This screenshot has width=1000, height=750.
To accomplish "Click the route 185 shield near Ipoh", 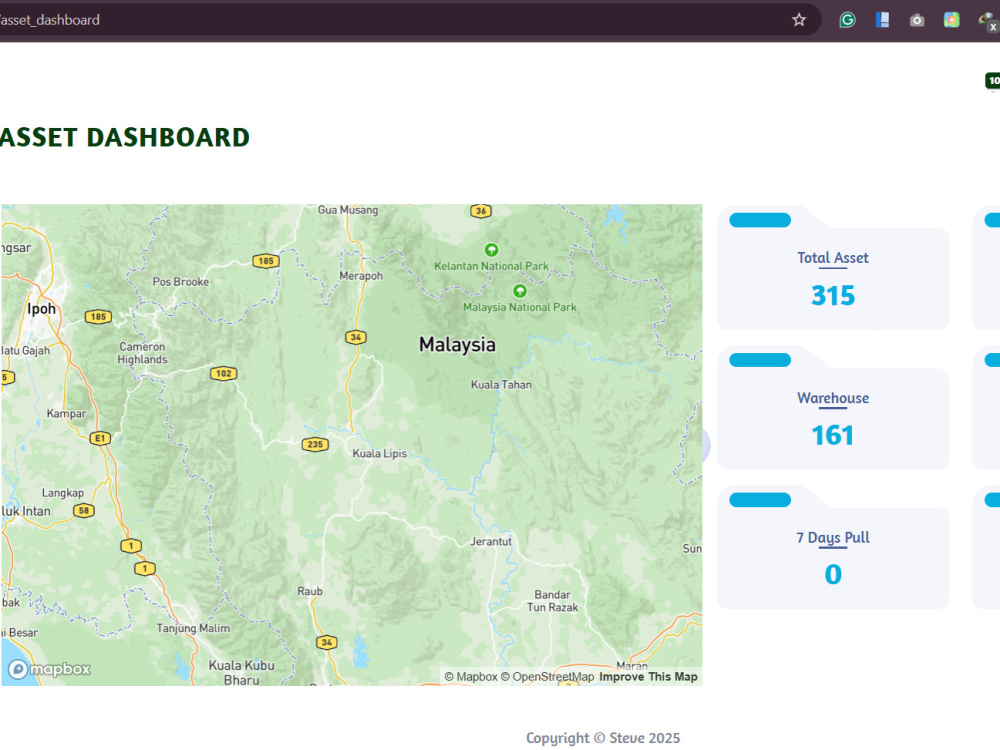I will 98,316.
